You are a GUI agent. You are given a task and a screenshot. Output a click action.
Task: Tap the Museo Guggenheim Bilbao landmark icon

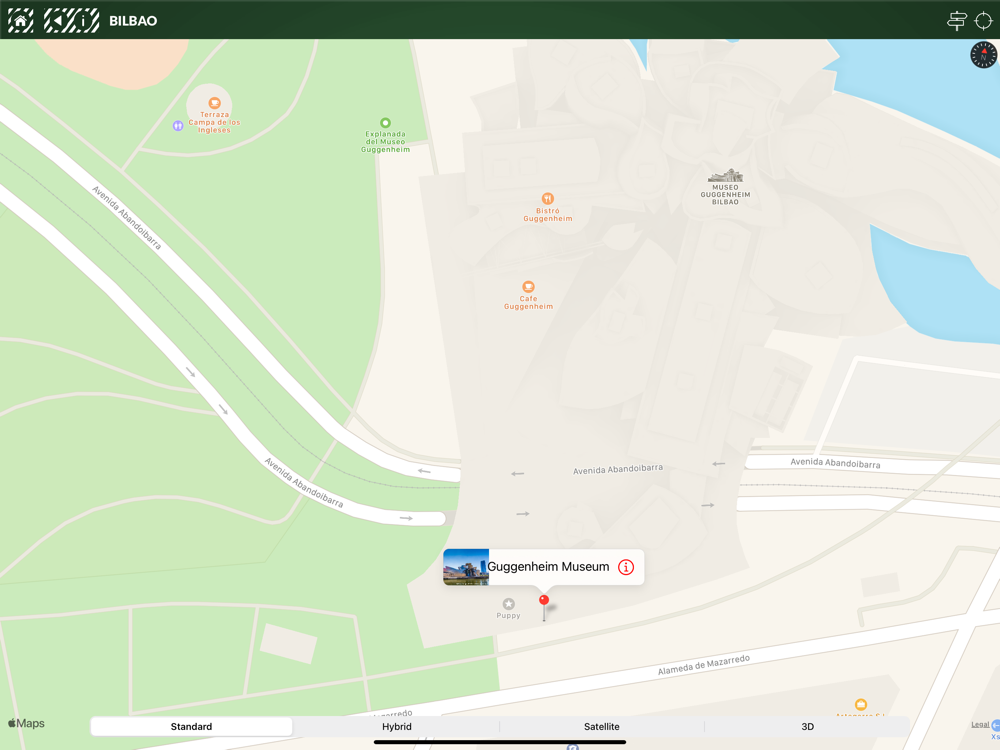pyautogui.click(x=726, y=176)
